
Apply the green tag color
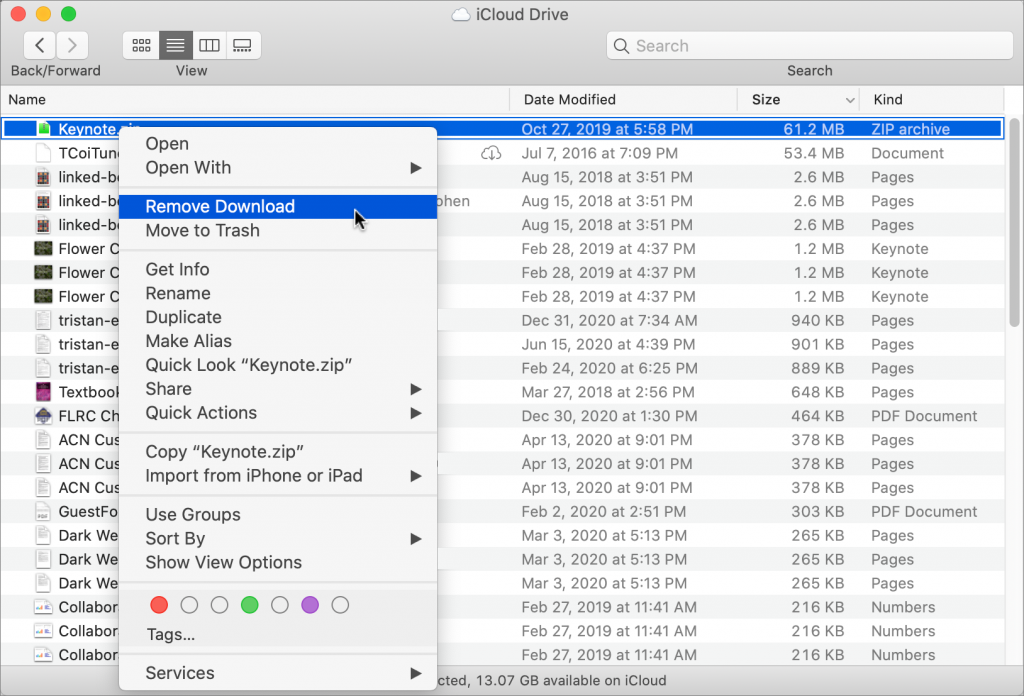pyautogui.click(x=249, y=605)
